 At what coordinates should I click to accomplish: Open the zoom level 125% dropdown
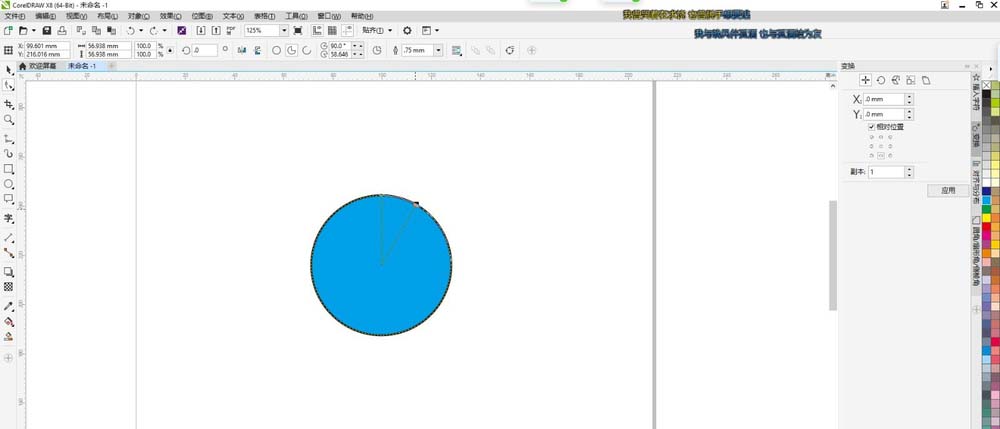(x=284, y=30)
